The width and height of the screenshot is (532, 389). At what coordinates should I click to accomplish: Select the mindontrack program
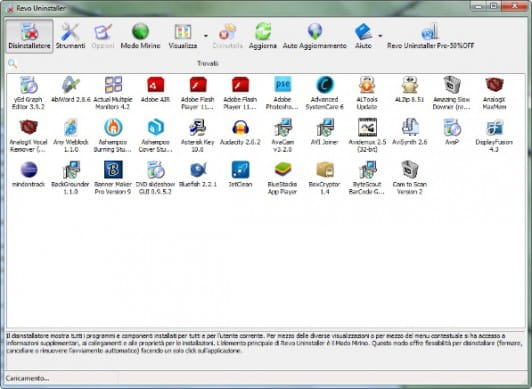[x=28, y=175]
